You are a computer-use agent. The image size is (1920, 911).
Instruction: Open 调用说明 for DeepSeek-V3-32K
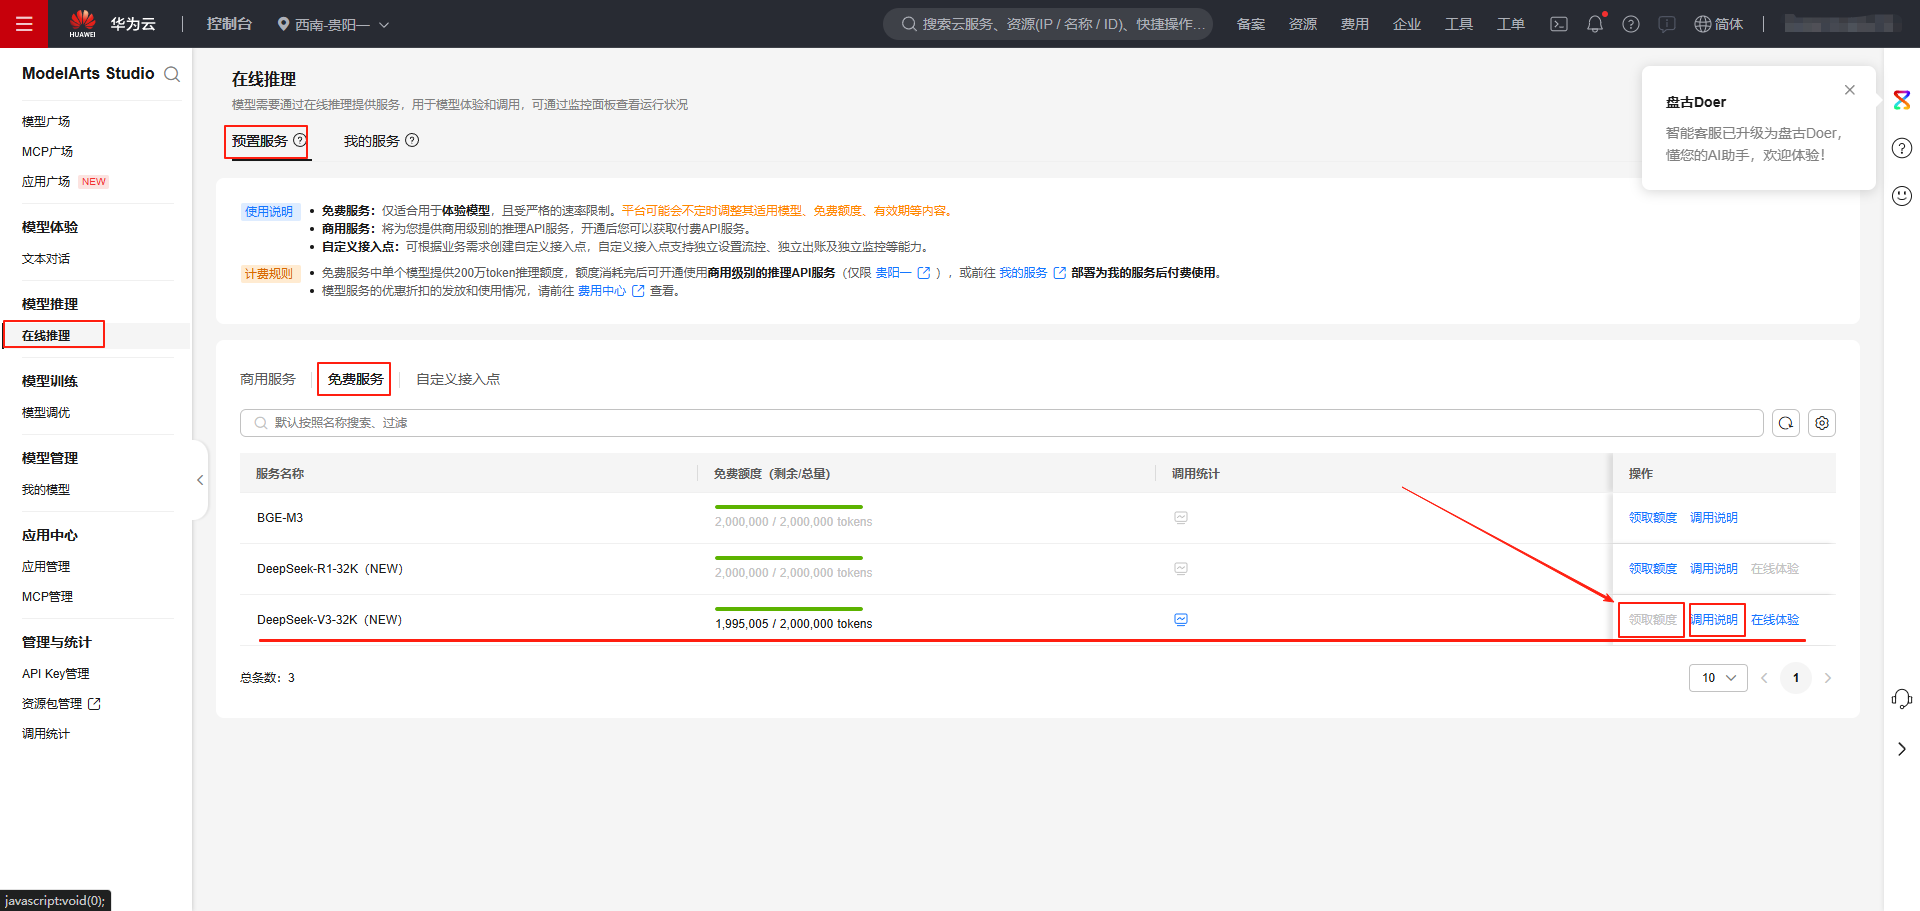tap(1714, 620)
